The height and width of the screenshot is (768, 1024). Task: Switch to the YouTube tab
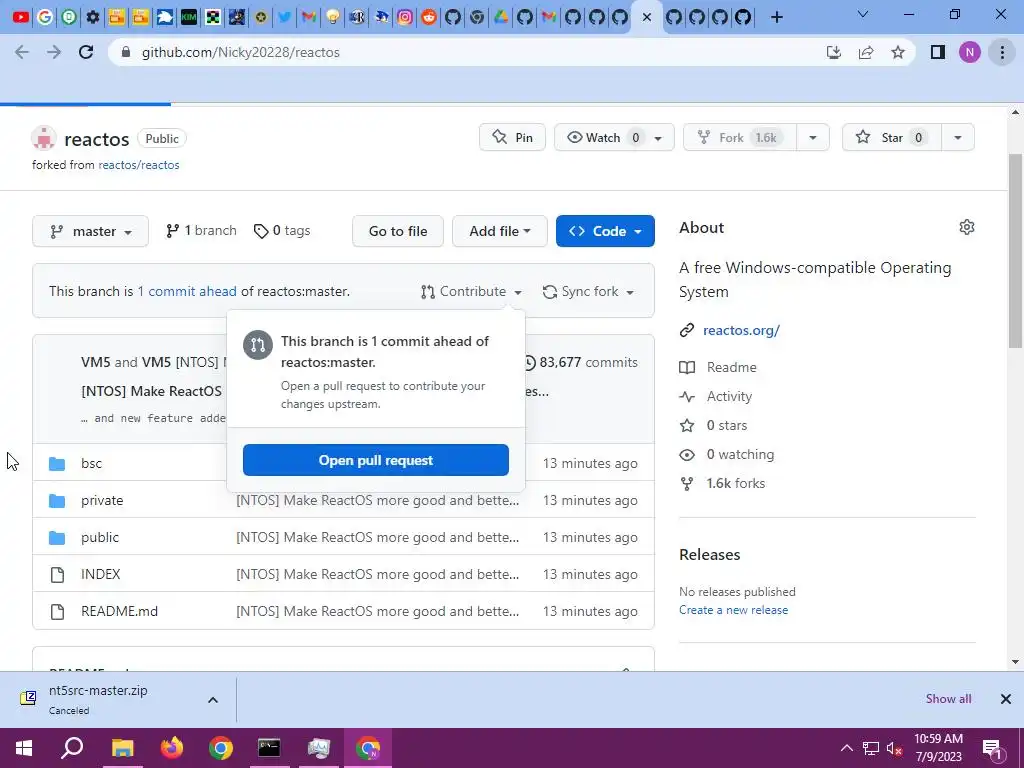pyautogui.click(x=20, y=17)
